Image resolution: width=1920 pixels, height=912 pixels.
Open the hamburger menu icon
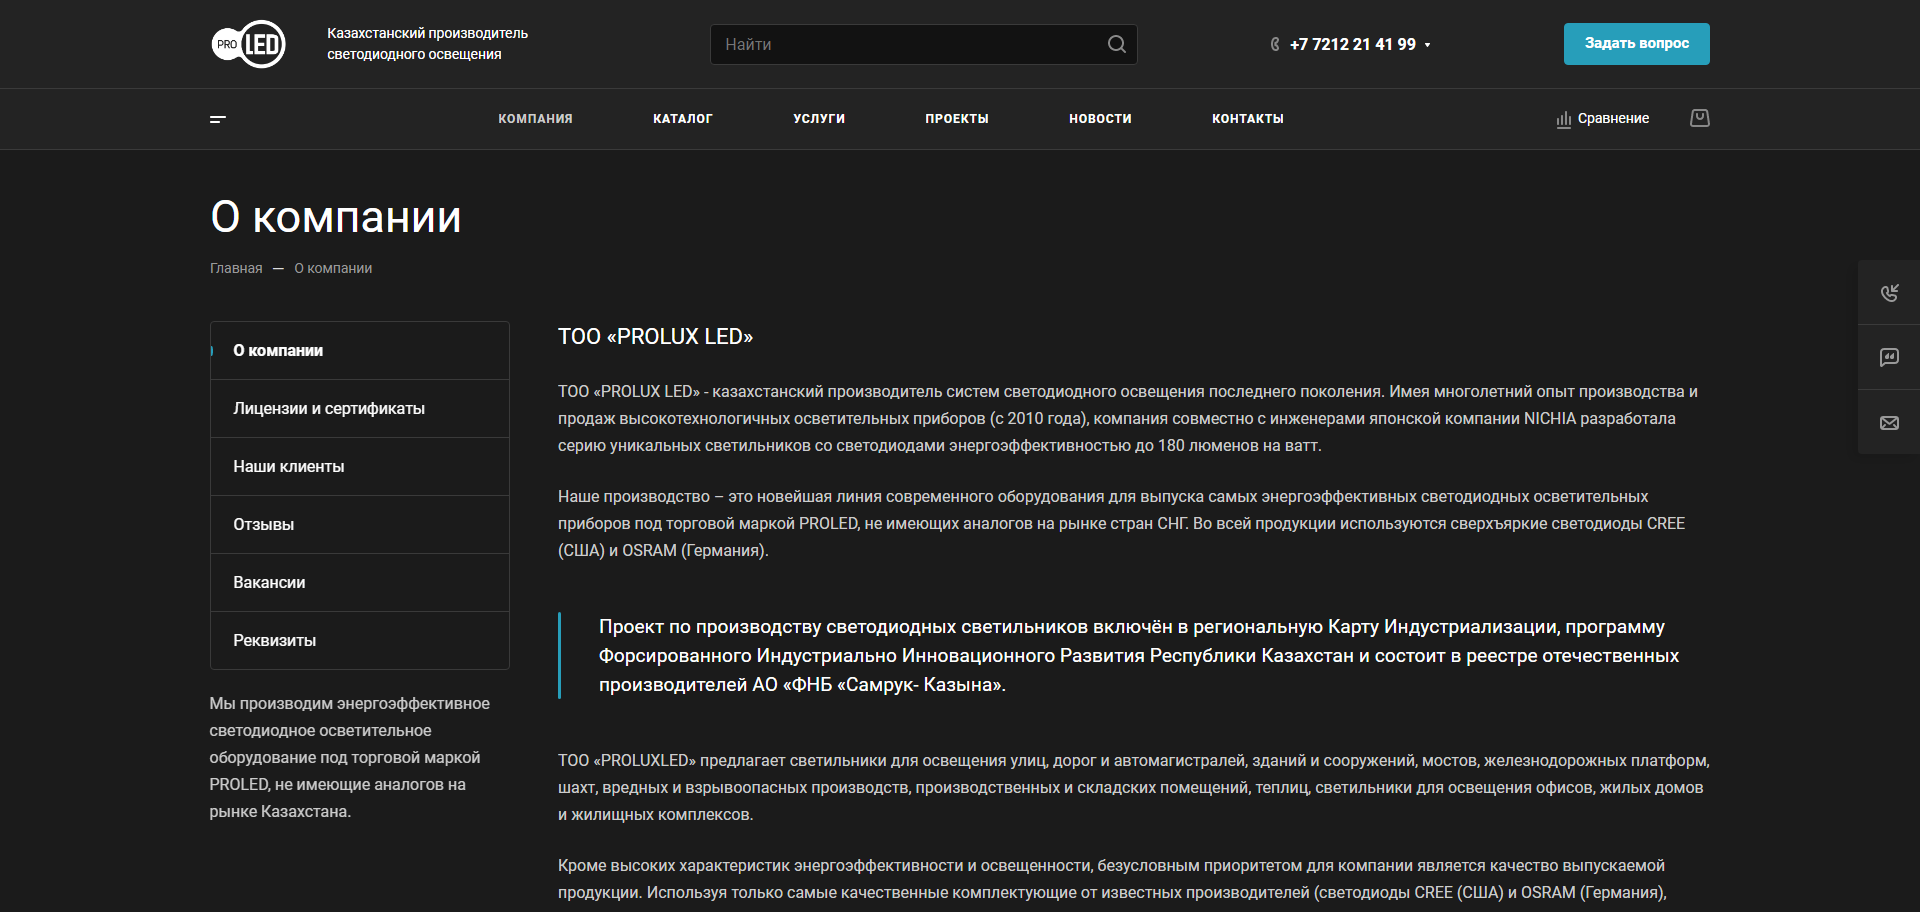pos(218,119)
